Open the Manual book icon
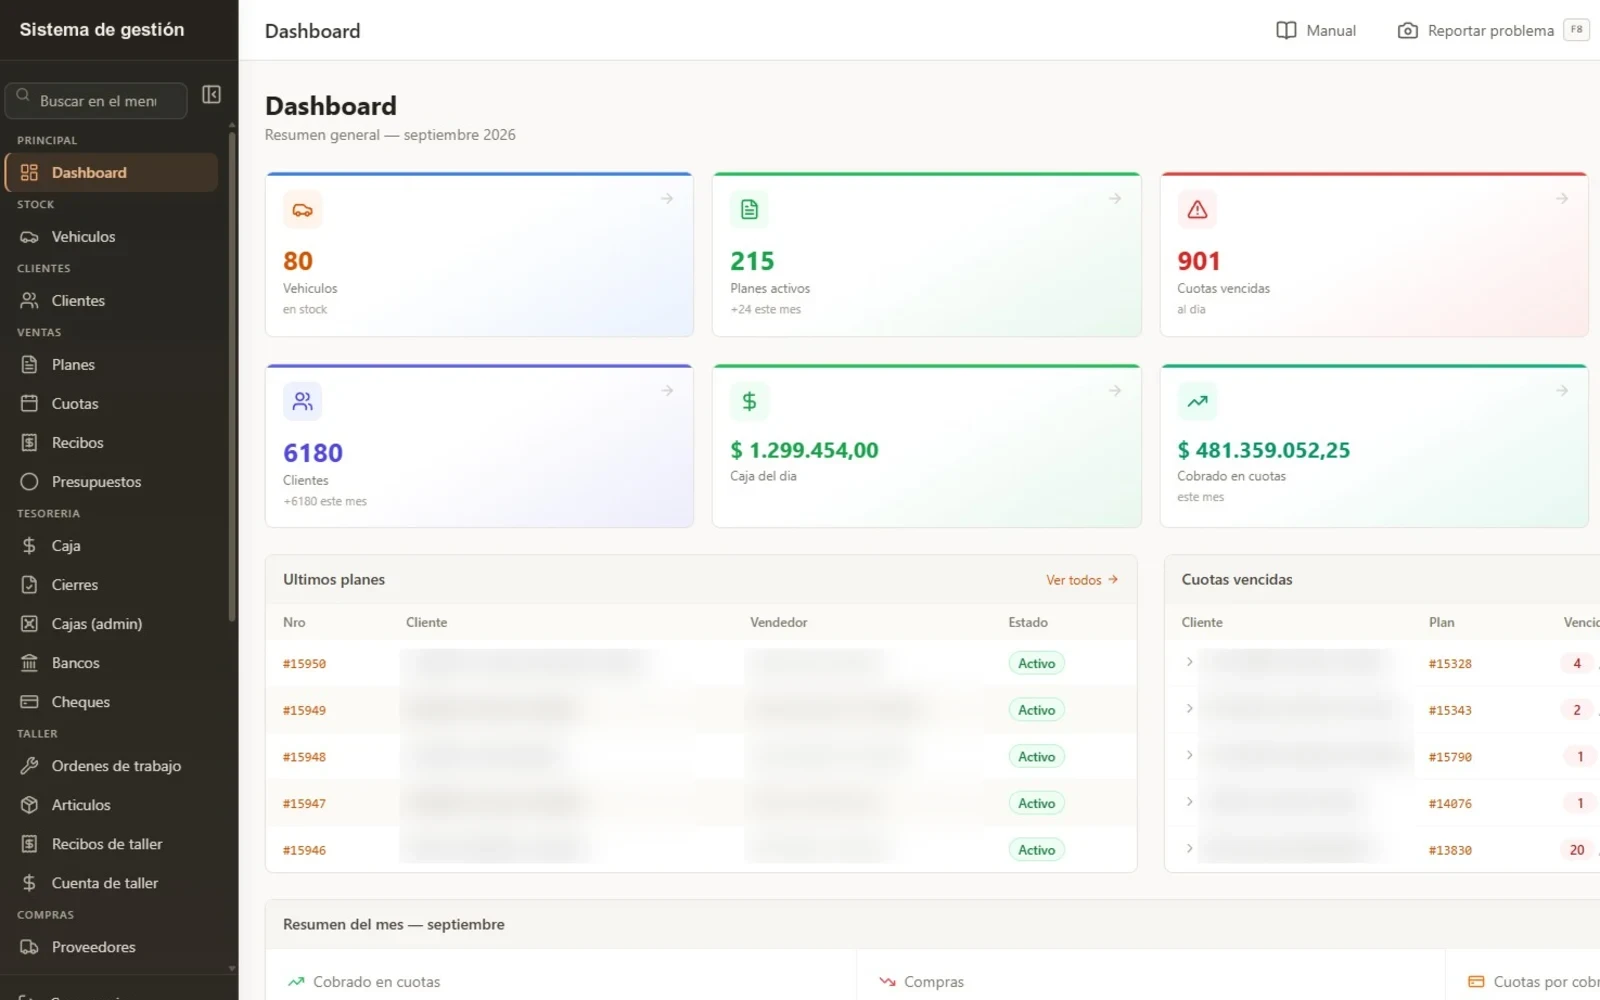 1286,31
